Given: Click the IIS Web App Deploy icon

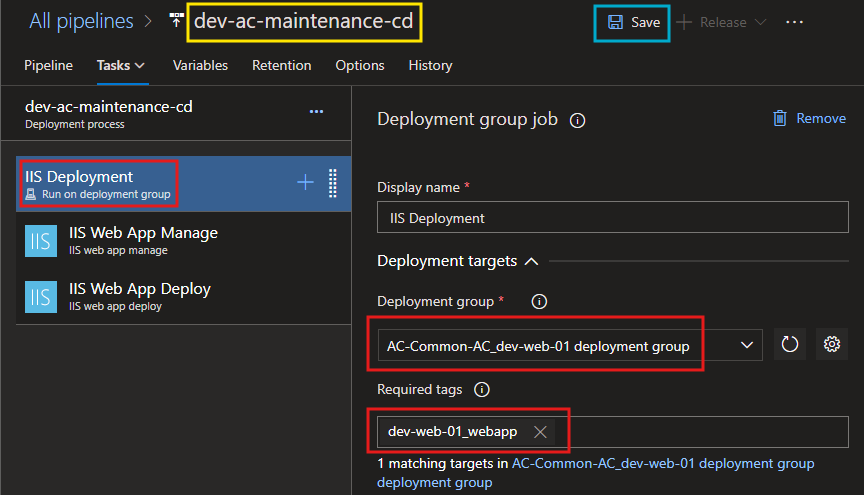Looking at the screenshot, I should 41,297.
